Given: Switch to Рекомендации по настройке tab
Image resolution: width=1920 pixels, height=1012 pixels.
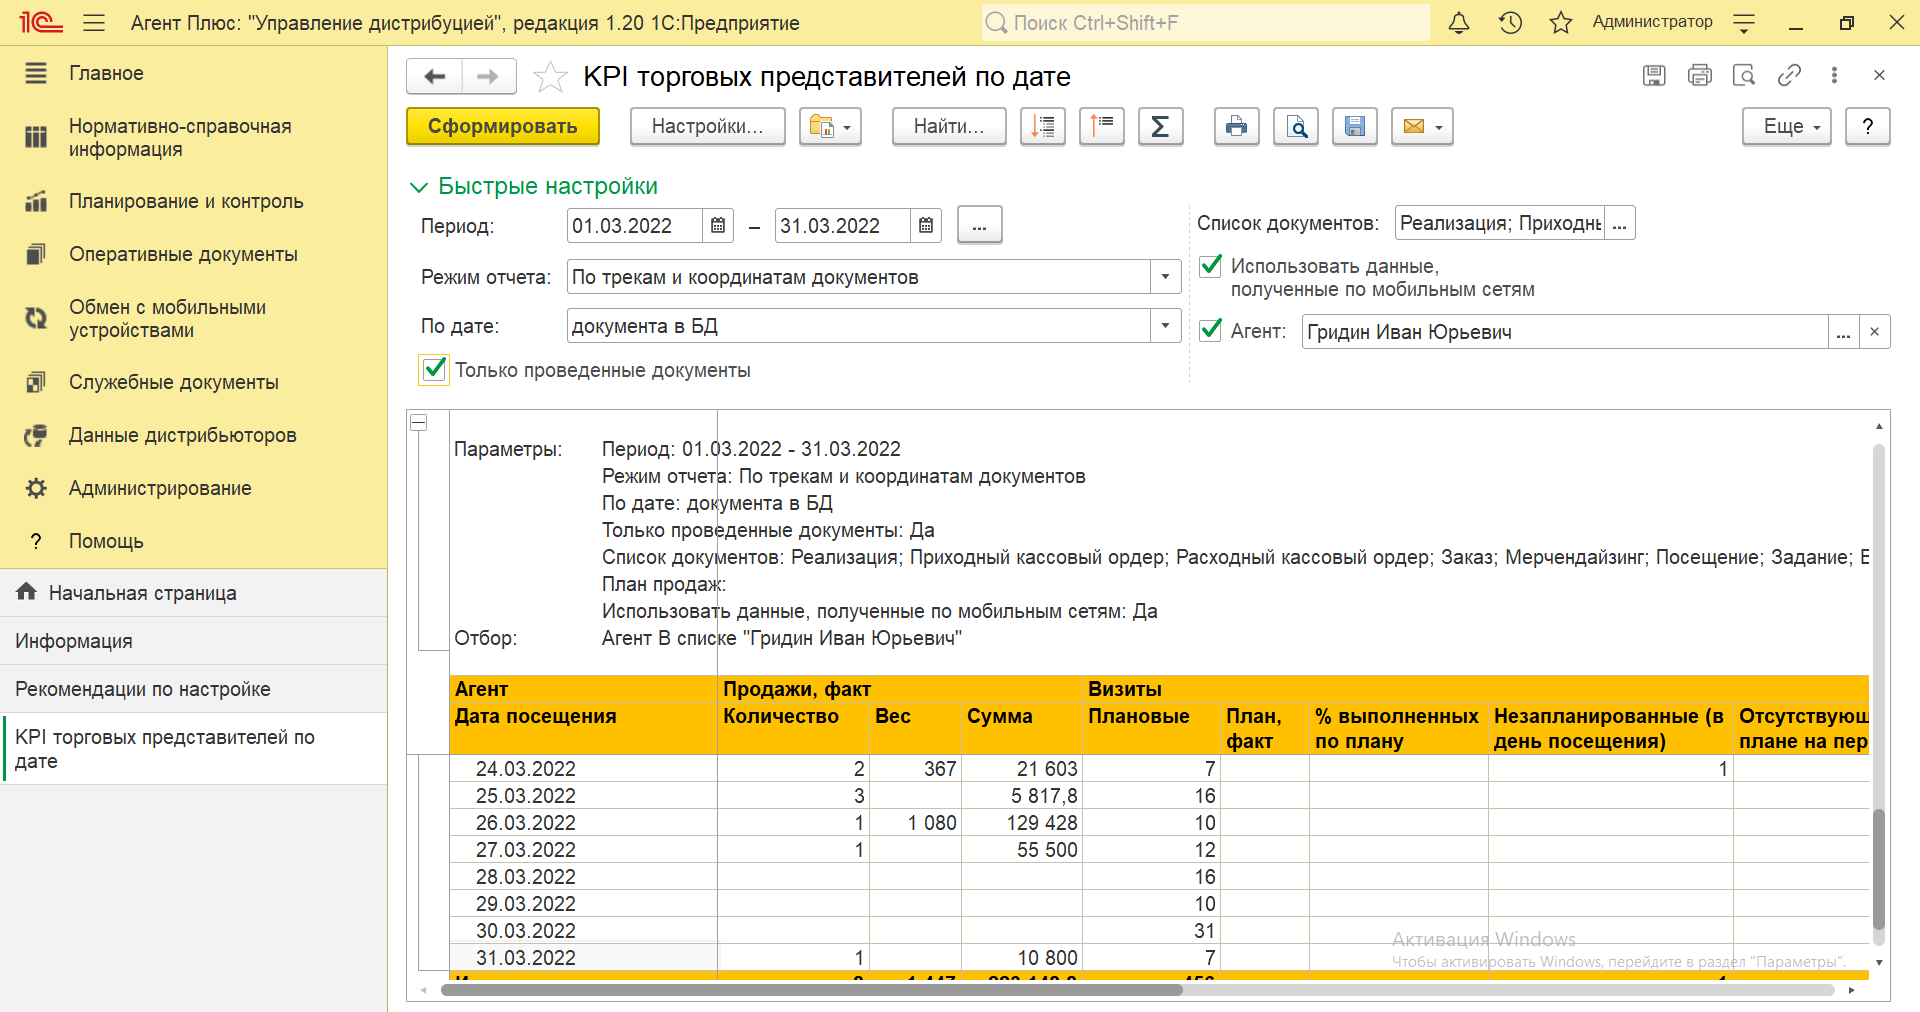Looking at the screenshot, I should pyautogui.click(x=193, y=689).
